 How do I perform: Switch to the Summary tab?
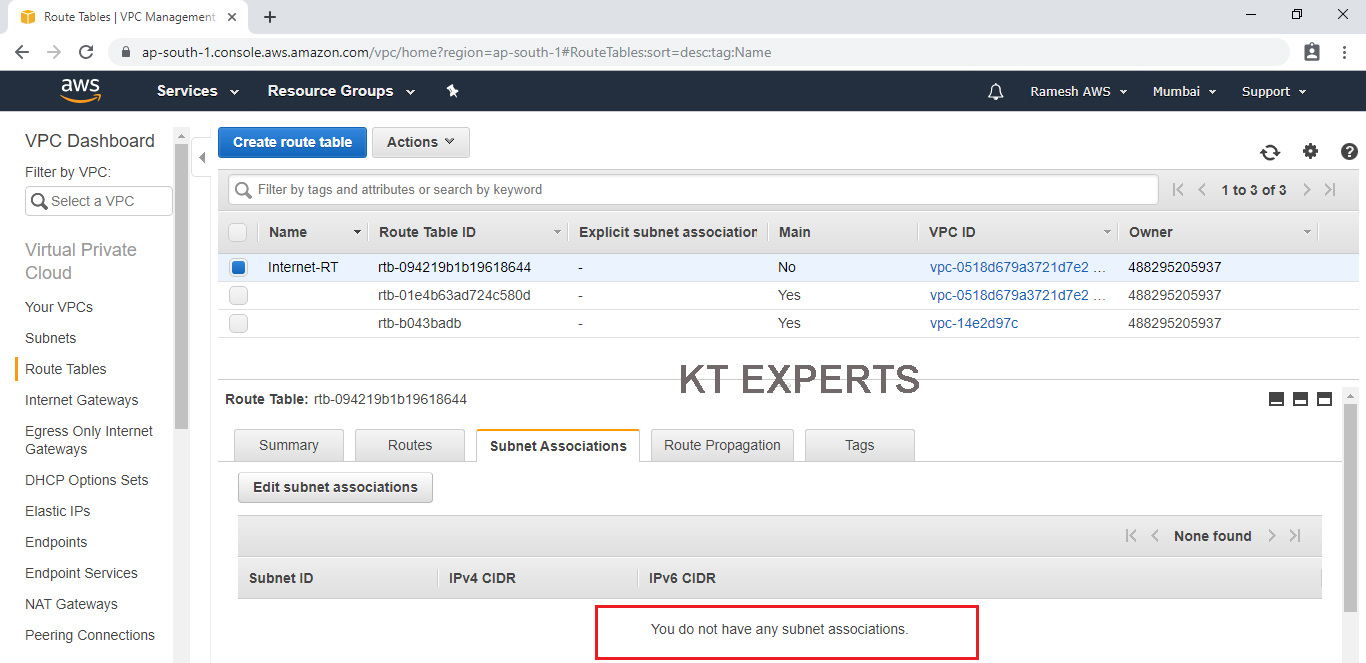pyautogui.click(x=288, y=445)
